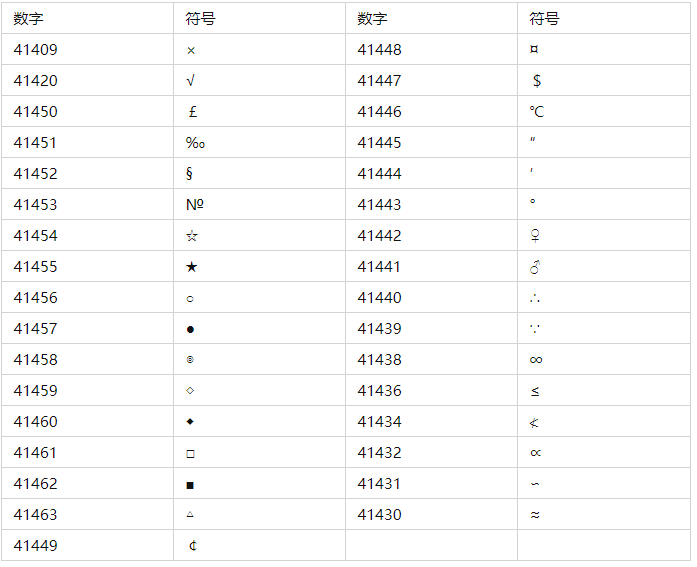Select the number cell 41463
The height and width of the screenshot is (567, 697).
coord(36,515)
